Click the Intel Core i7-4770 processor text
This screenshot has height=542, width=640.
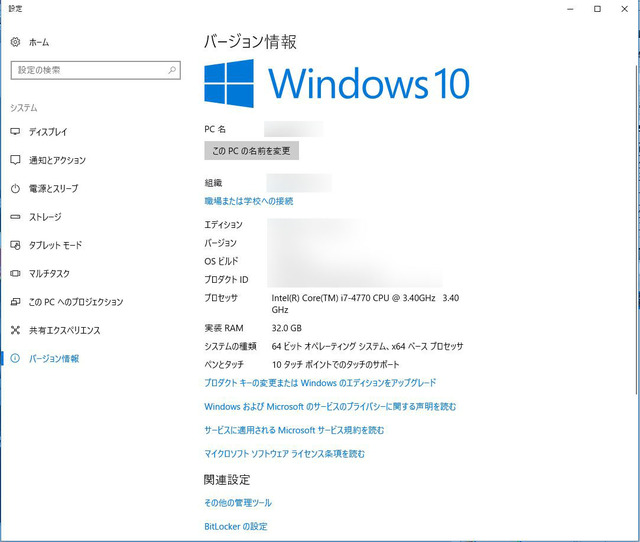pyautogui.click(x=365, y=304)
